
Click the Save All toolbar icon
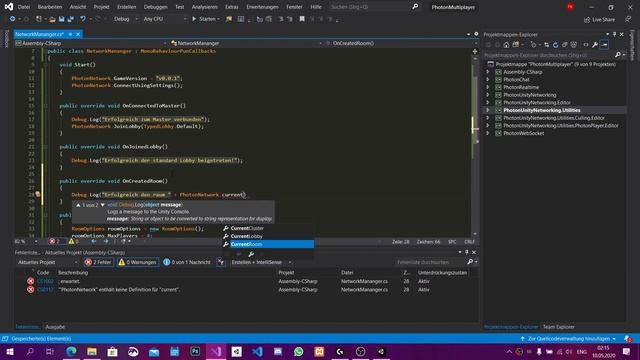point(71,19)
